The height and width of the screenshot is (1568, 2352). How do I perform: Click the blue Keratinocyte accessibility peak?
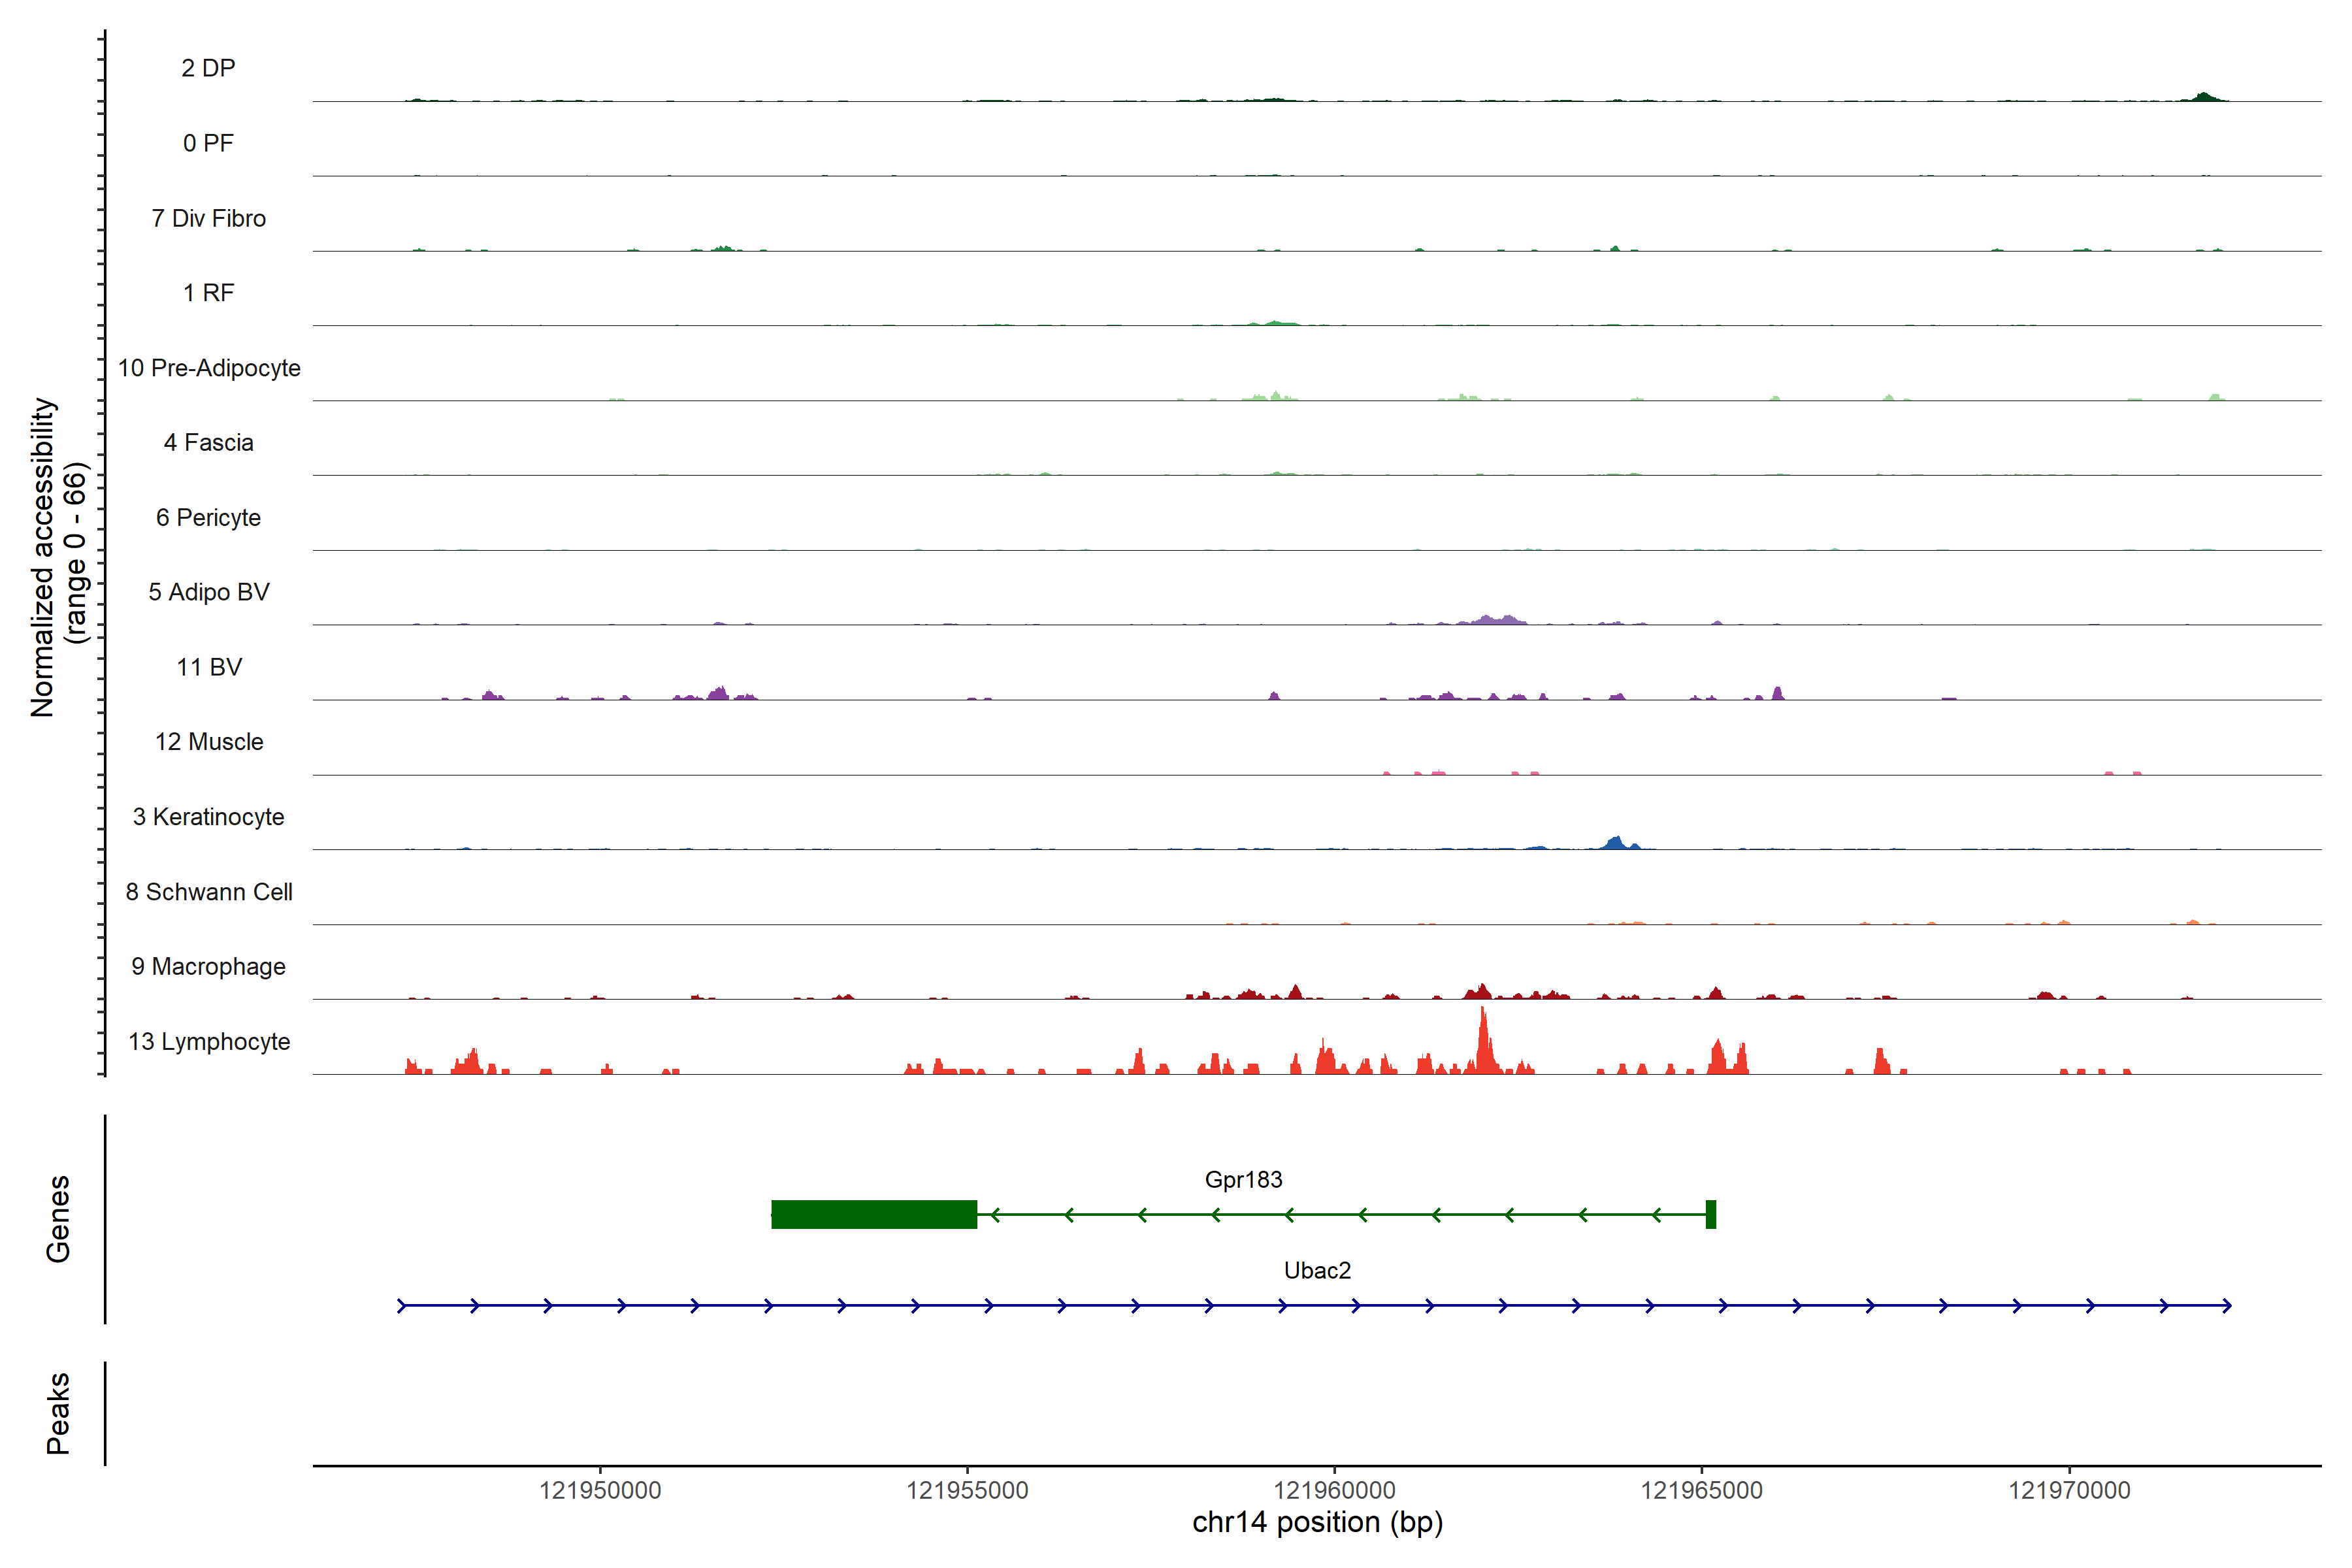(1614, 843)
